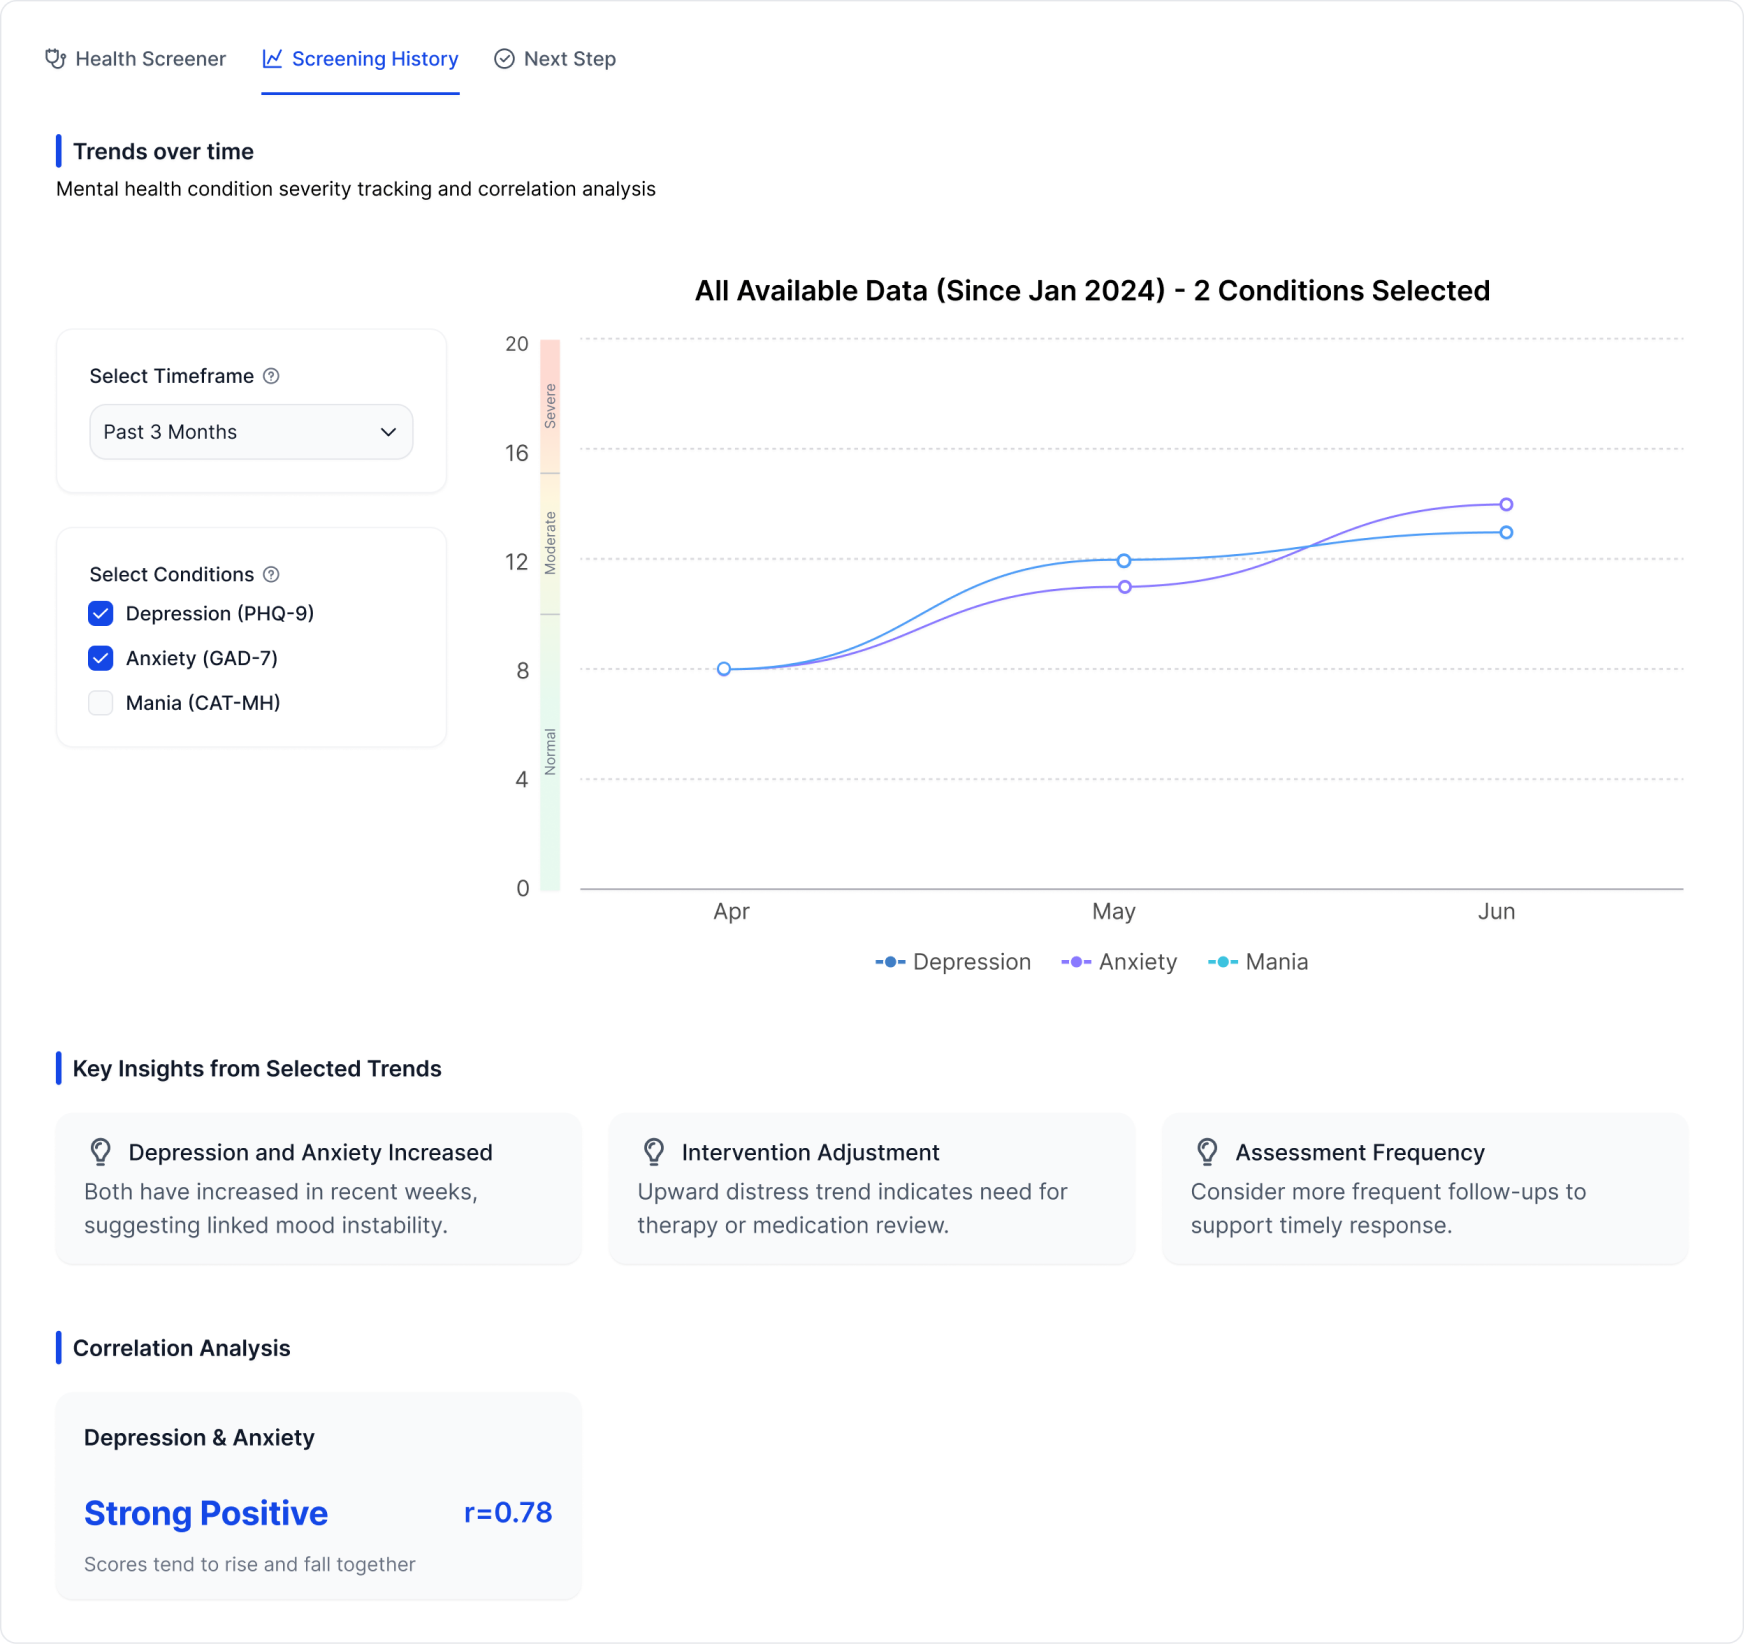Viewport: 1744px width, 1644px height.
Task: Switch to the Health Screener tab
Action: click(x=136, y=59)
